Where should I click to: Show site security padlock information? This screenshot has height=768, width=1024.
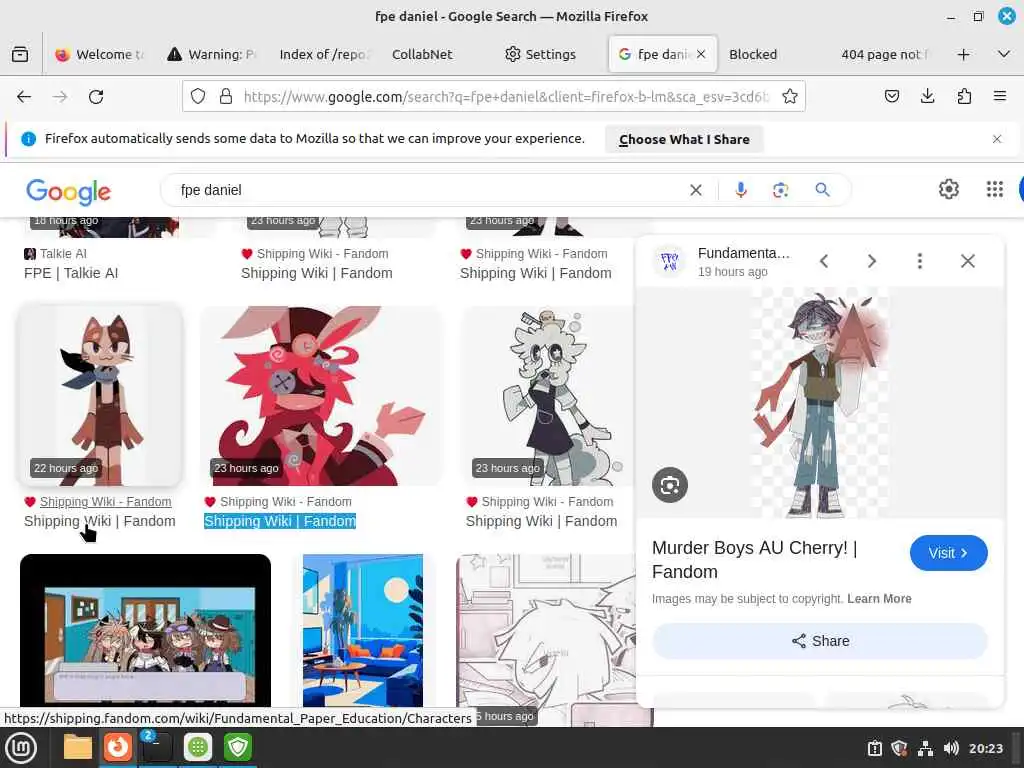point(226,97)
